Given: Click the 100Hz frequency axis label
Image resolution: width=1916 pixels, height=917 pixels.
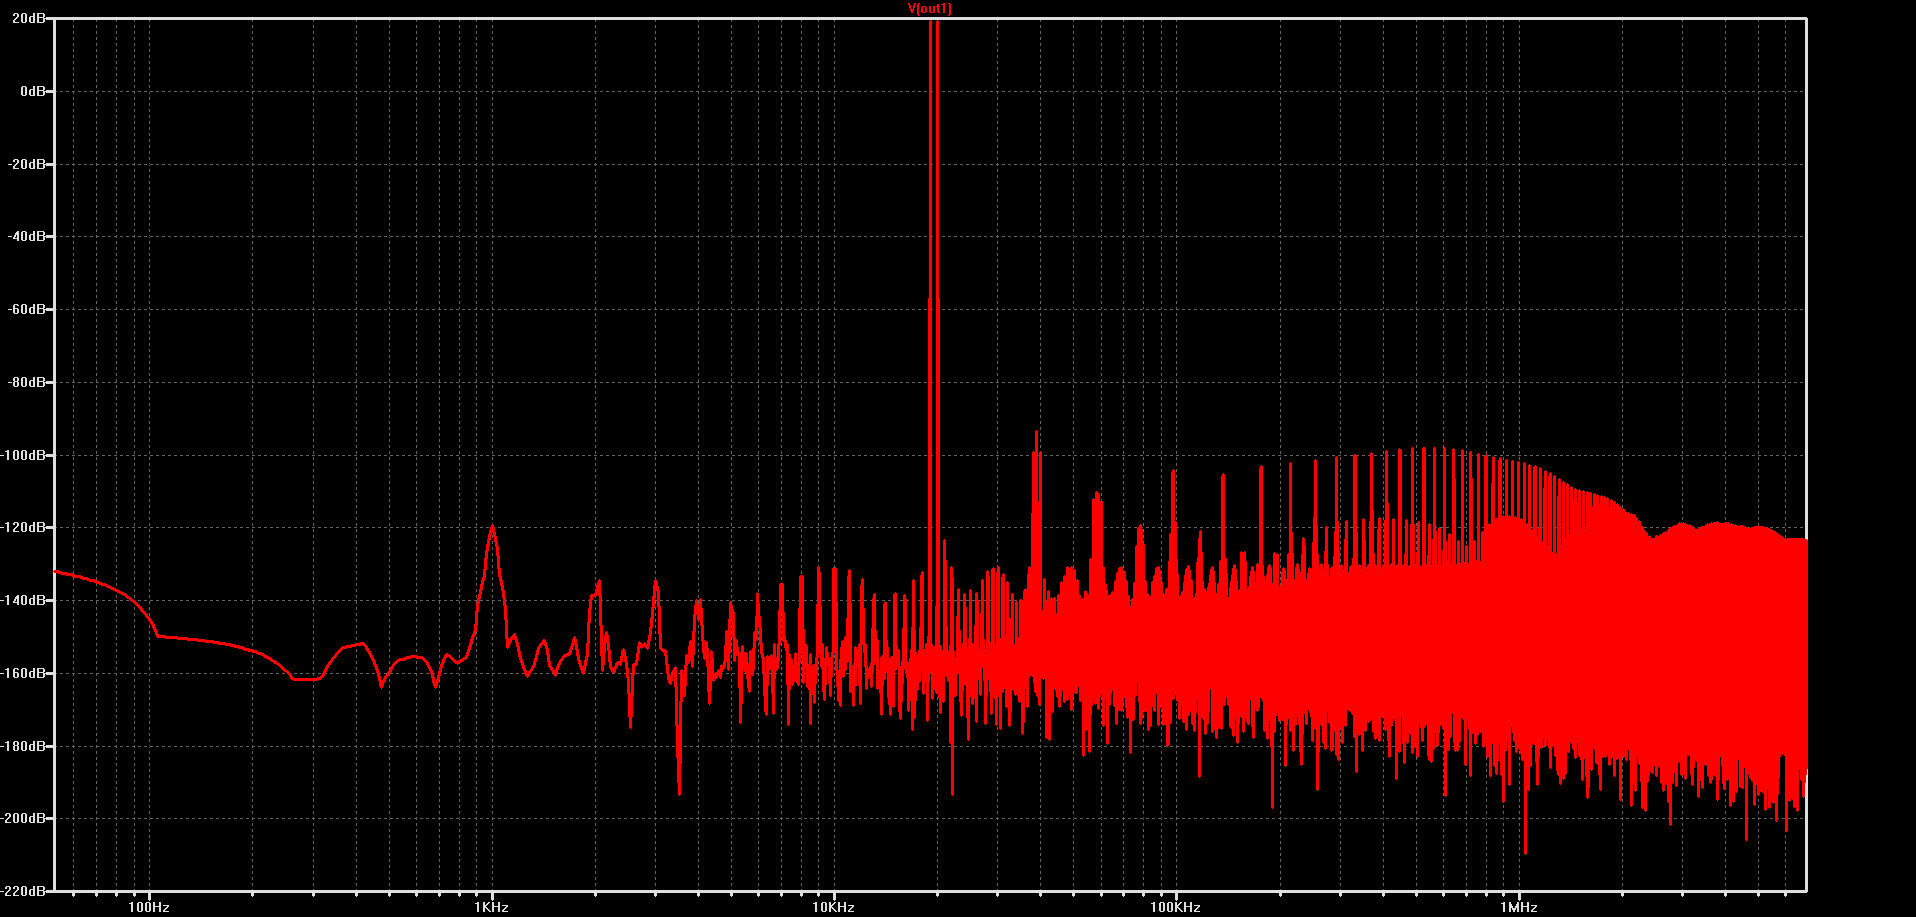Looking at the screenshot, I should [x=149, y=907].
